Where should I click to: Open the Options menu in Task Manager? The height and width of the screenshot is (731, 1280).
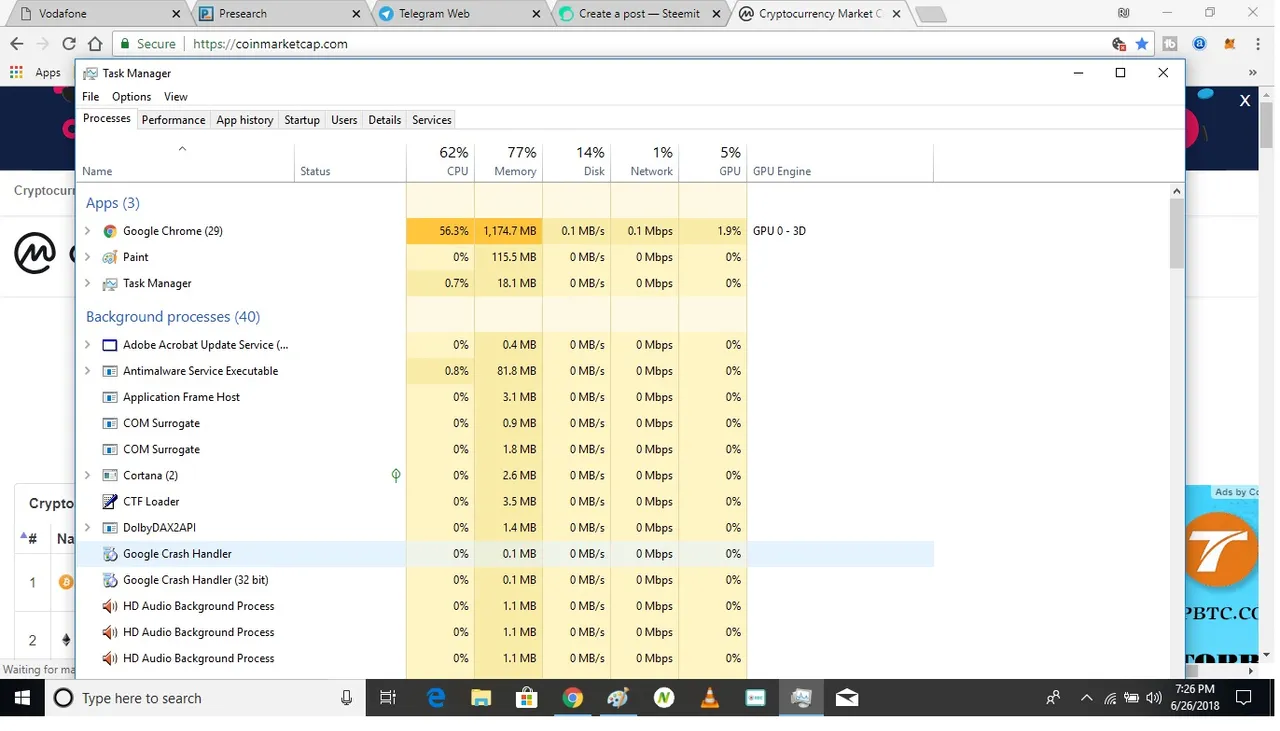pyautogui.click(x=131, y=97)
